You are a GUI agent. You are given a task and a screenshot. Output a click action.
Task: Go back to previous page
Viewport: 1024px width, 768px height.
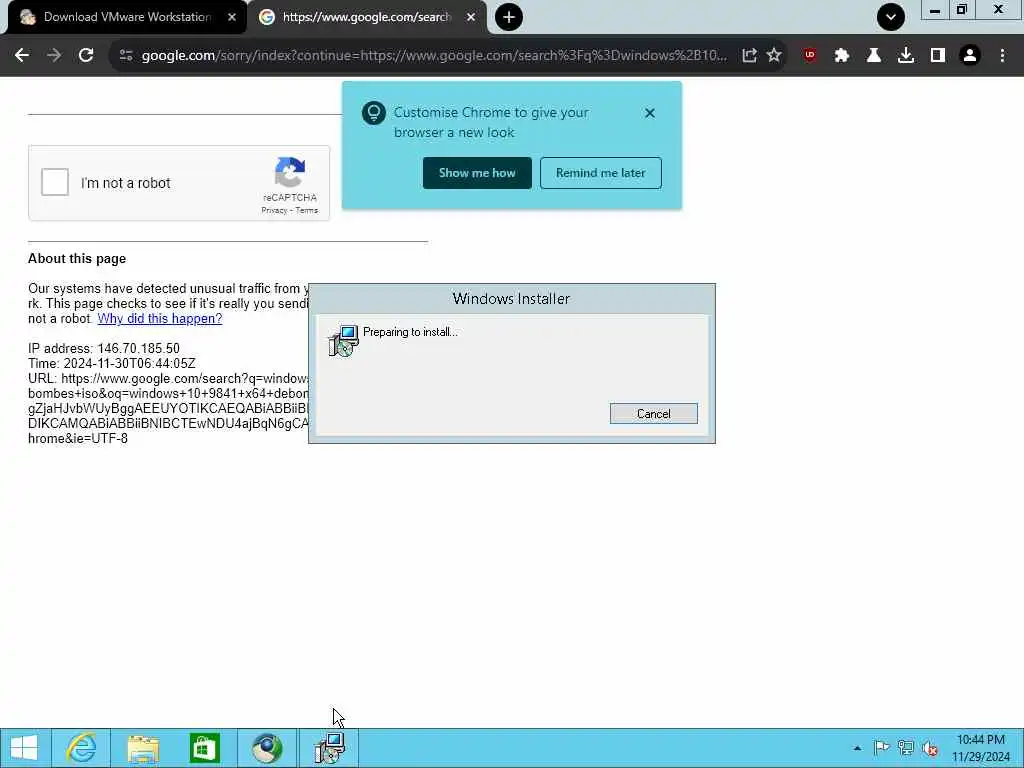point(22,56)
